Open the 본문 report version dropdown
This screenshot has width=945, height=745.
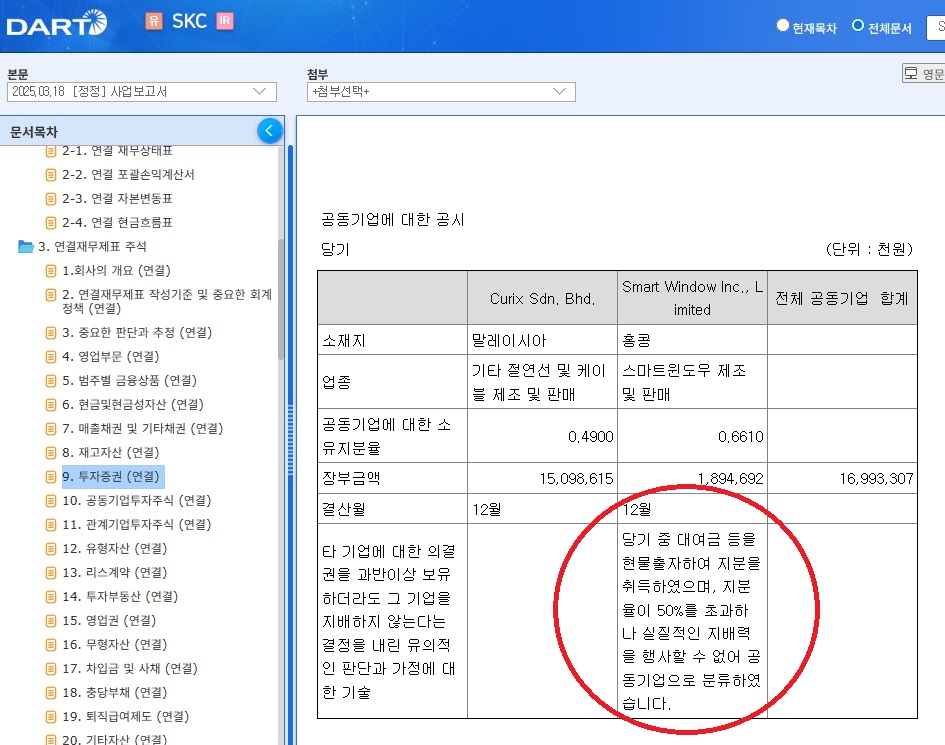(141, 92)
